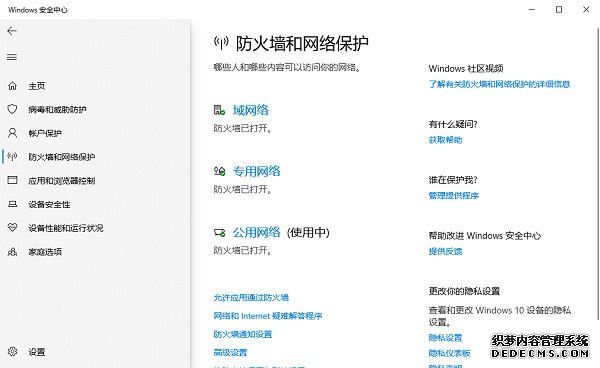Open the 公用网络 (使用中) settings
This screenshot has height=368, width=600.
(x=281, y=232)
